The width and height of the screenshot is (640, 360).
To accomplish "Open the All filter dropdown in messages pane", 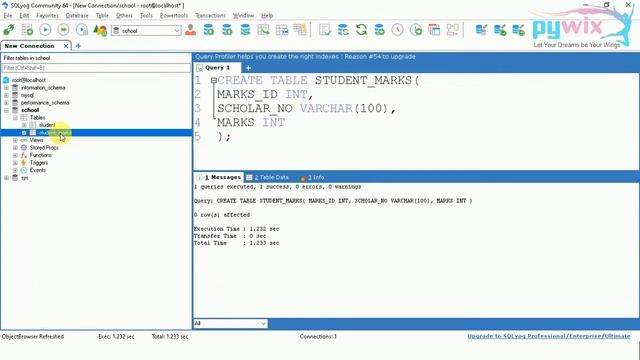I will (x=230, y=323).
